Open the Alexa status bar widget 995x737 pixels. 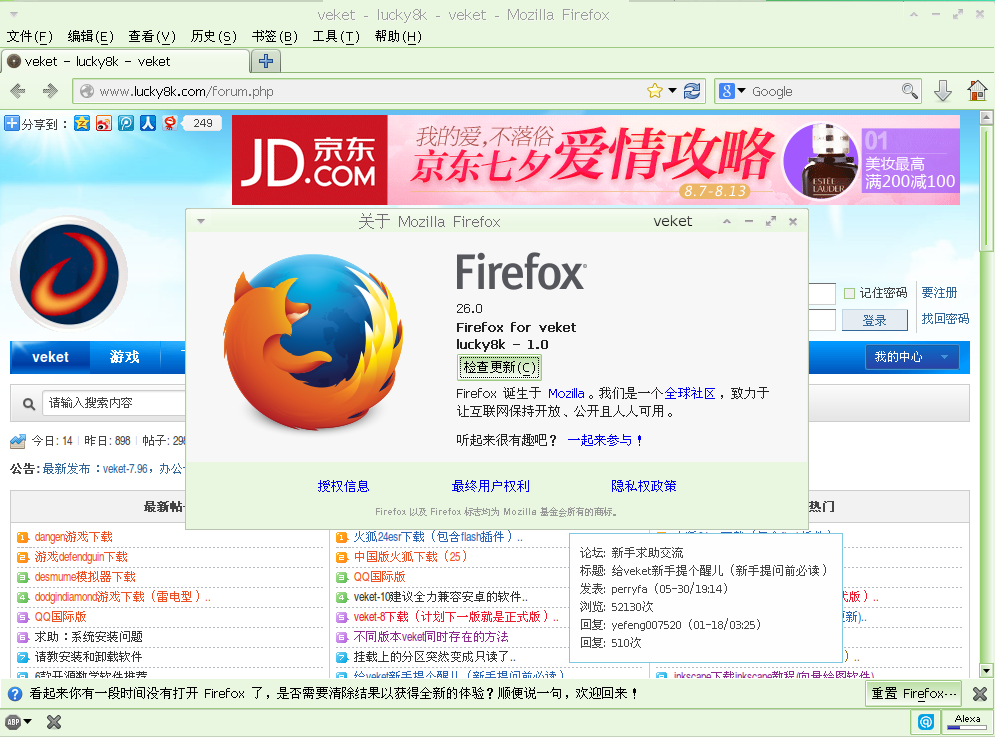point(967,722)
